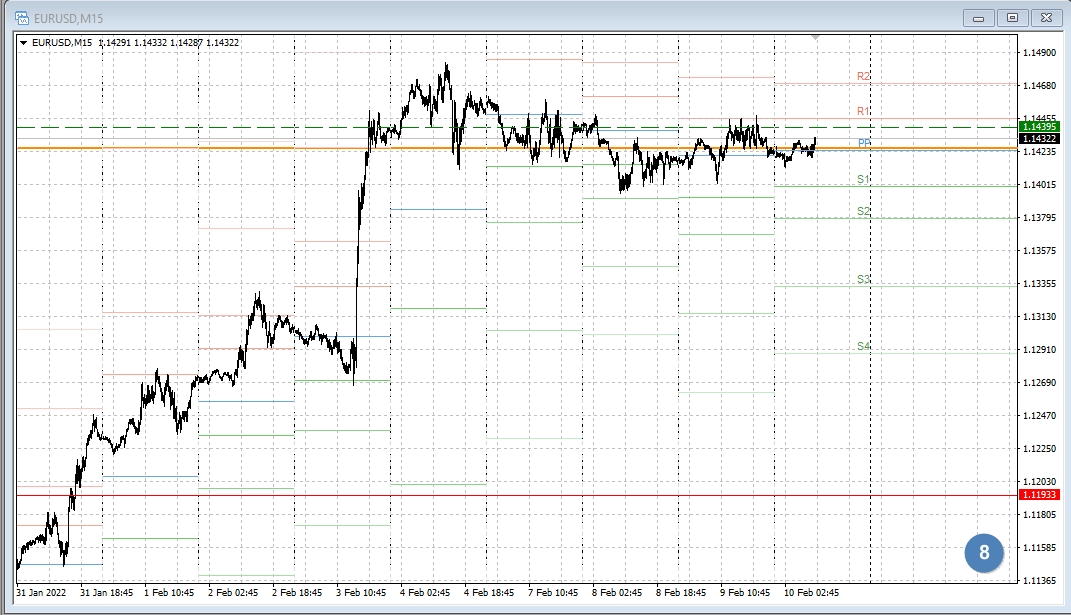1071x615 pixels.
Task: Minimize the EURUSD,M15 chart window
Action: [977, 18]
